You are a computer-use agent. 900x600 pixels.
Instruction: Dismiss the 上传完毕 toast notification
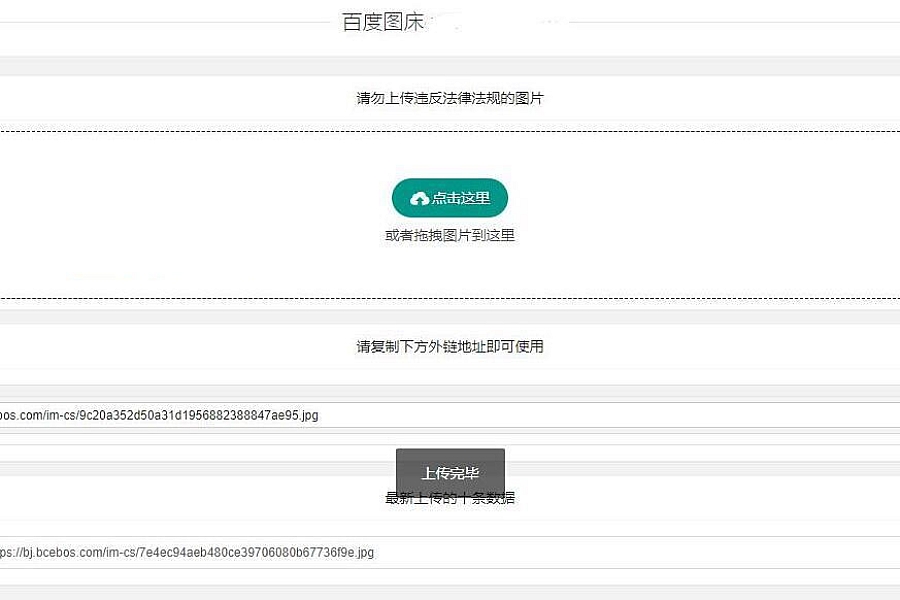coord(450,472)
